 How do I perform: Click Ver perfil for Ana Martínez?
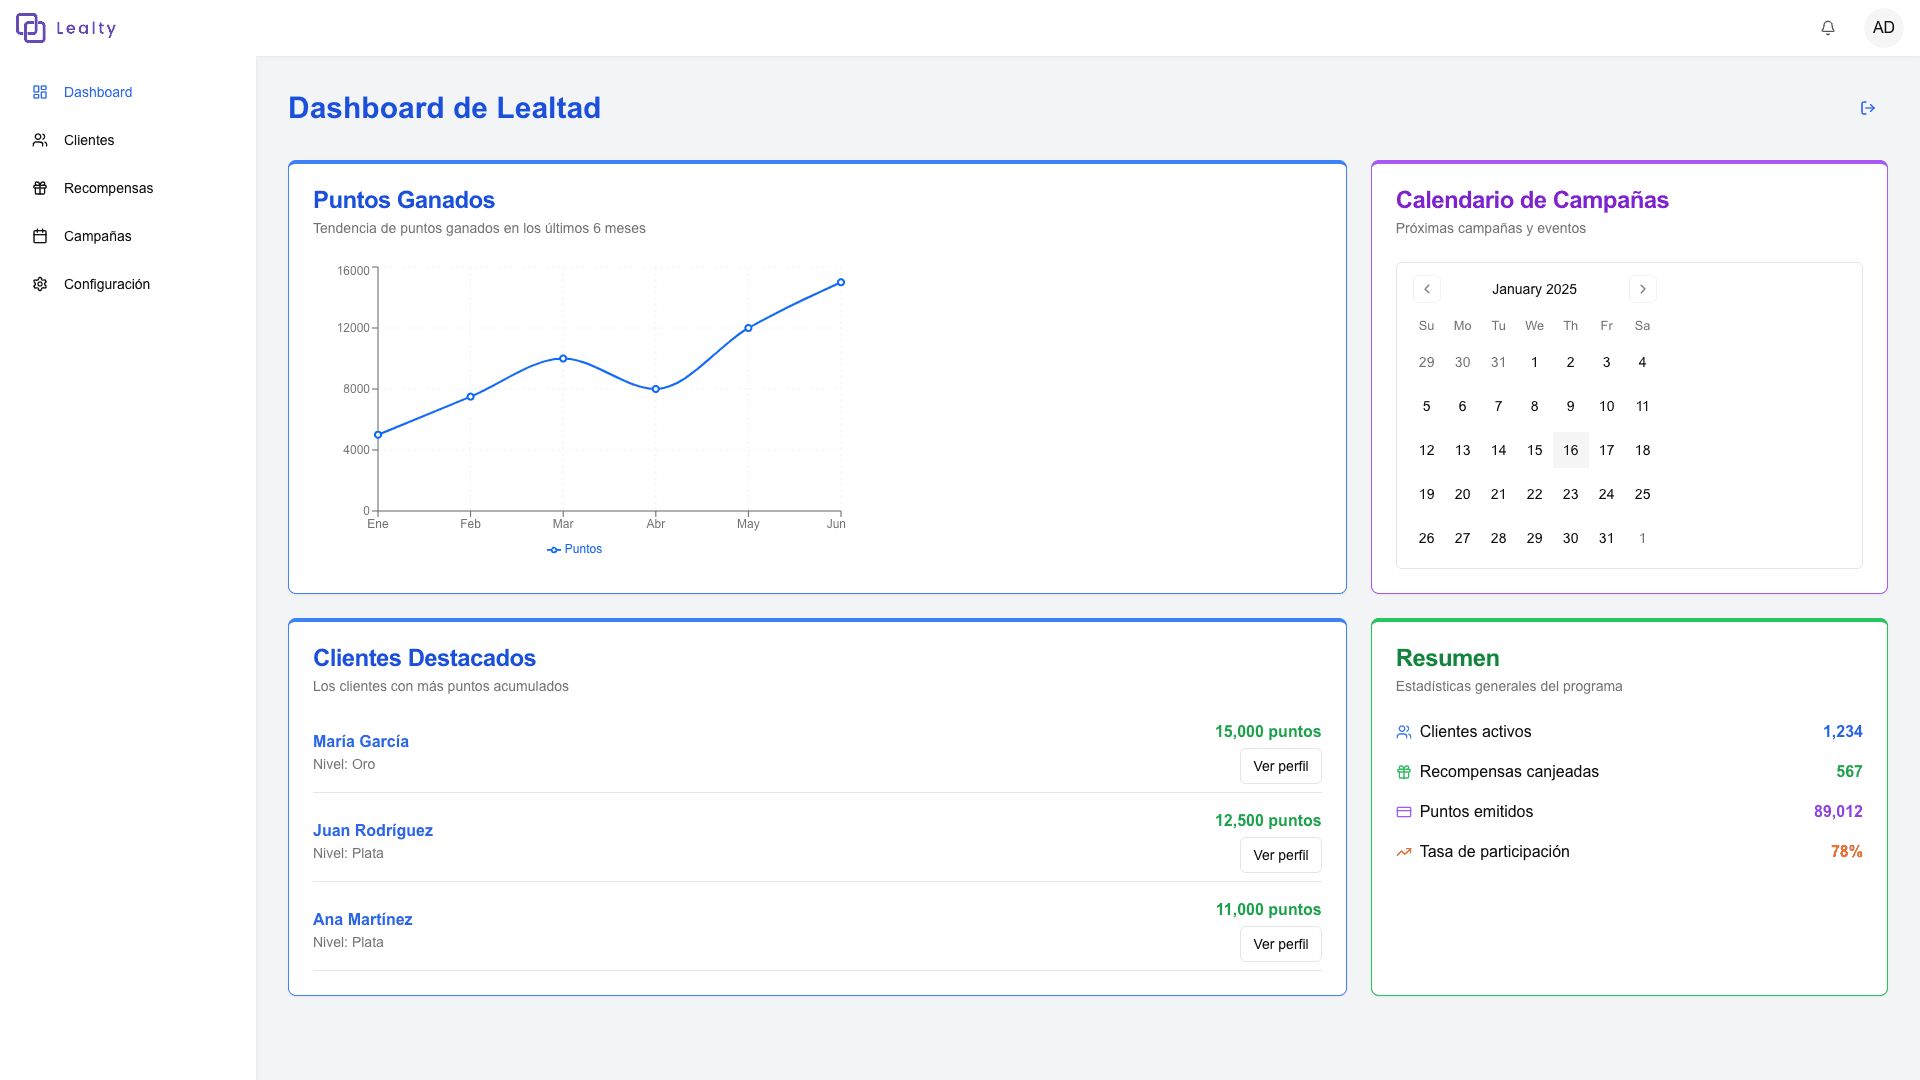click(x=1280, y=944)
